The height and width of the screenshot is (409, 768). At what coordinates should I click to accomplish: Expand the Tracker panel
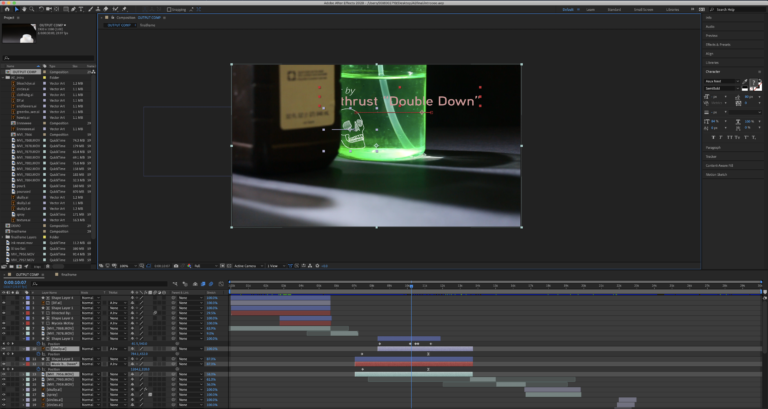pyautogui.click(x=711, y=157)
